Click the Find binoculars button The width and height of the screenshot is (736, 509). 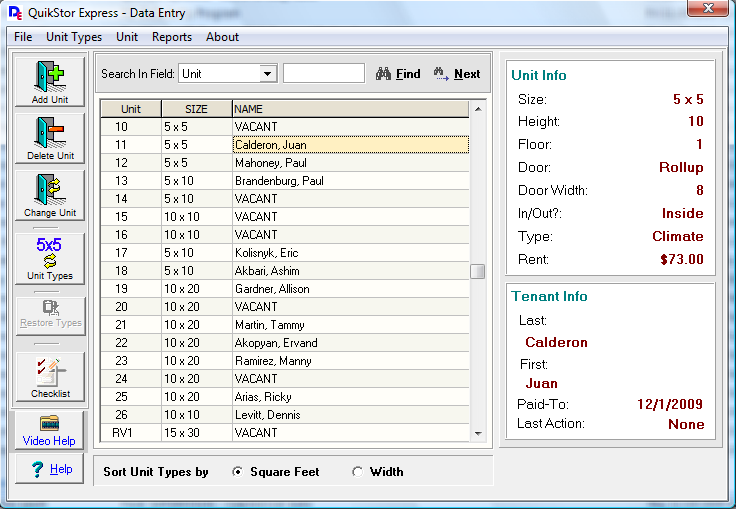click(x=398, y=74)
